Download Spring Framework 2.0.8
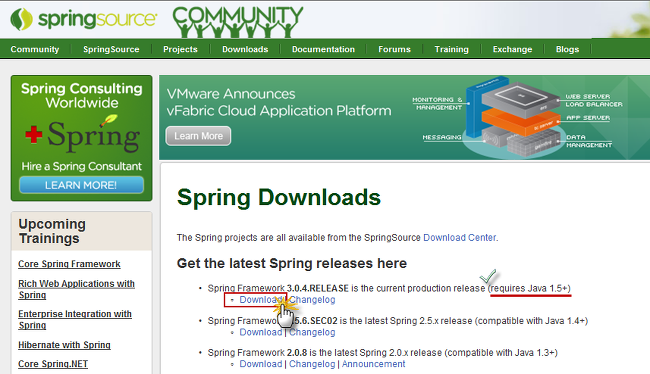Image resolution: width=650 pixels, height=374 pixels. click(x=261, y=364)
